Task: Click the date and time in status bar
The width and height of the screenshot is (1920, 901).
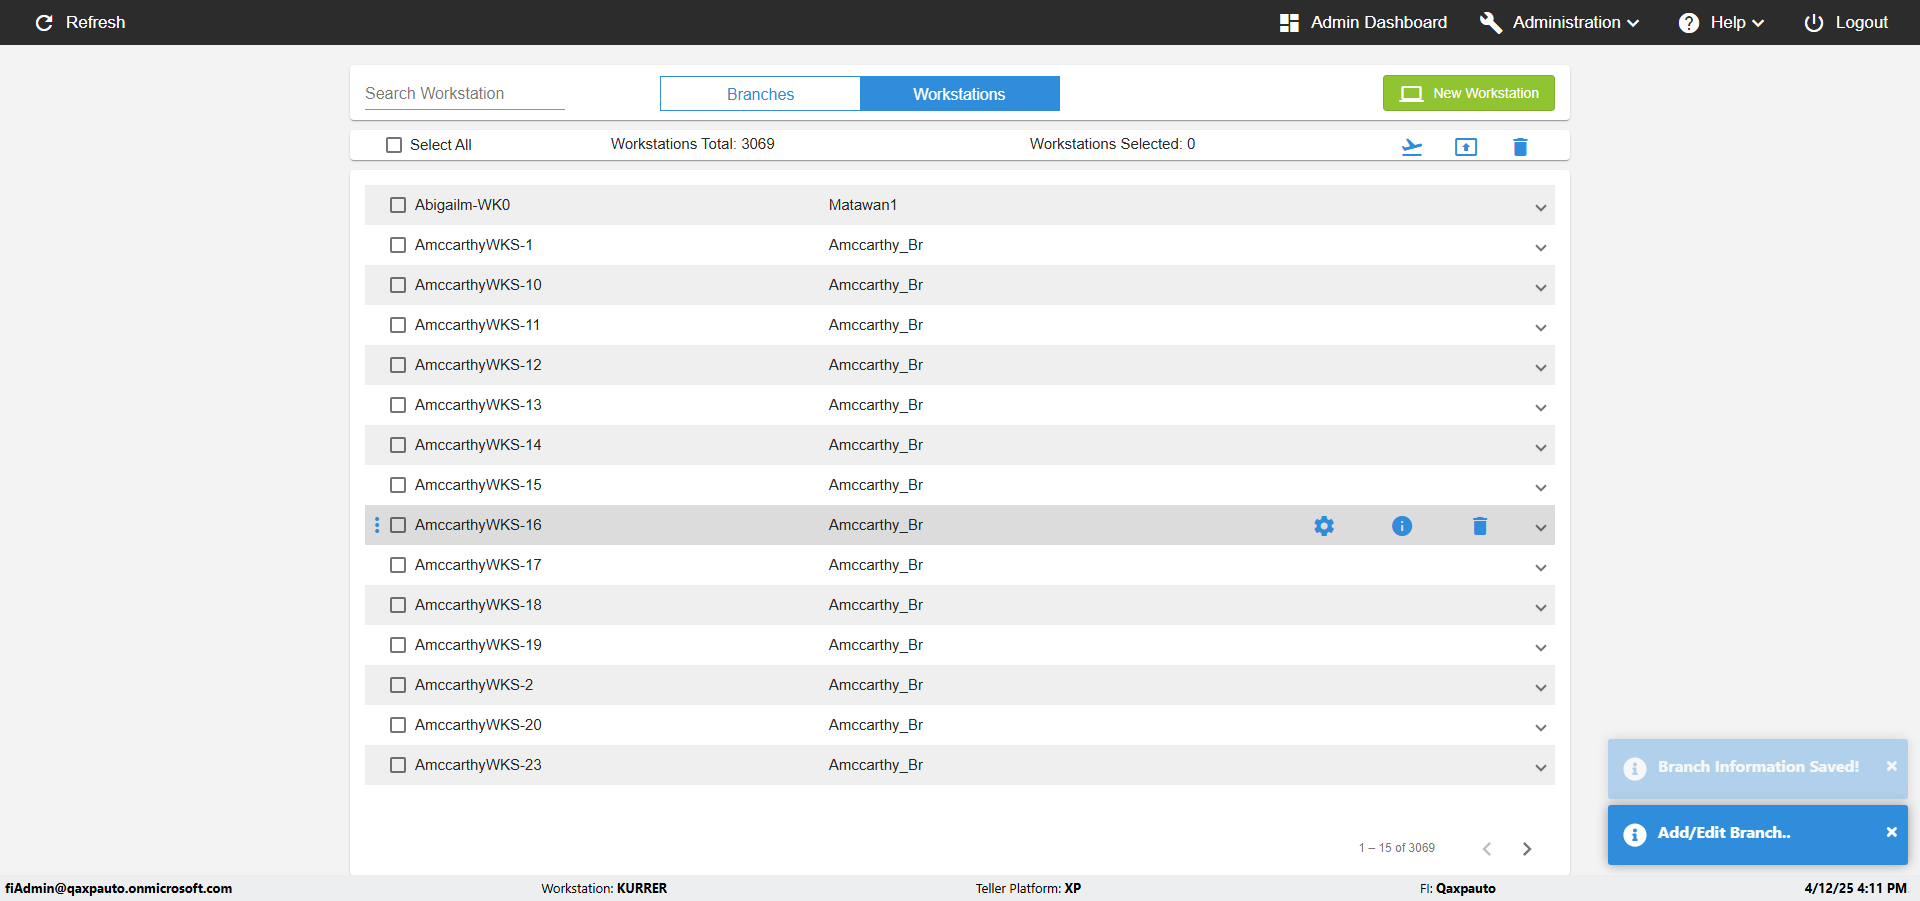Action: click(x=1855, y=888)
